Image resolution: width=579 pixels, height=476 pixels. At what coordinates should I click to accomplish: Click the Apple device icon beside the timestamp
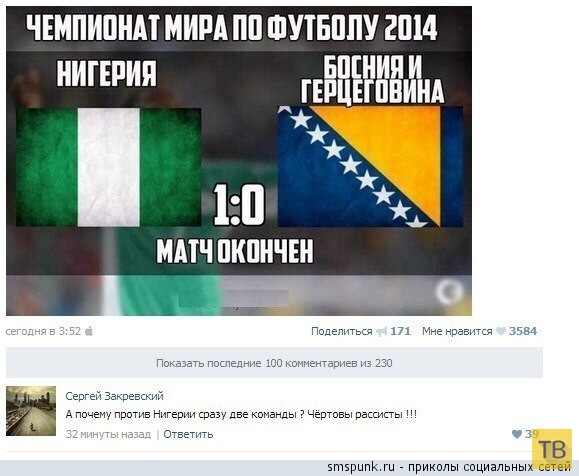point(89,331)
